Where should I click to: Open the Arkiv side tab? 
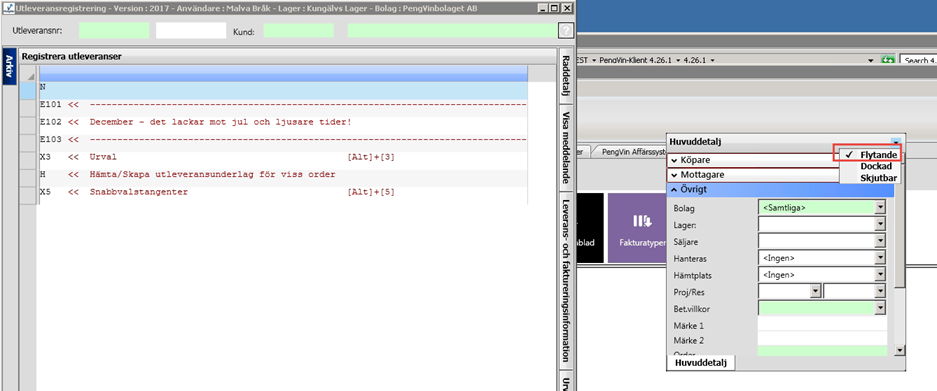[9, 66]
